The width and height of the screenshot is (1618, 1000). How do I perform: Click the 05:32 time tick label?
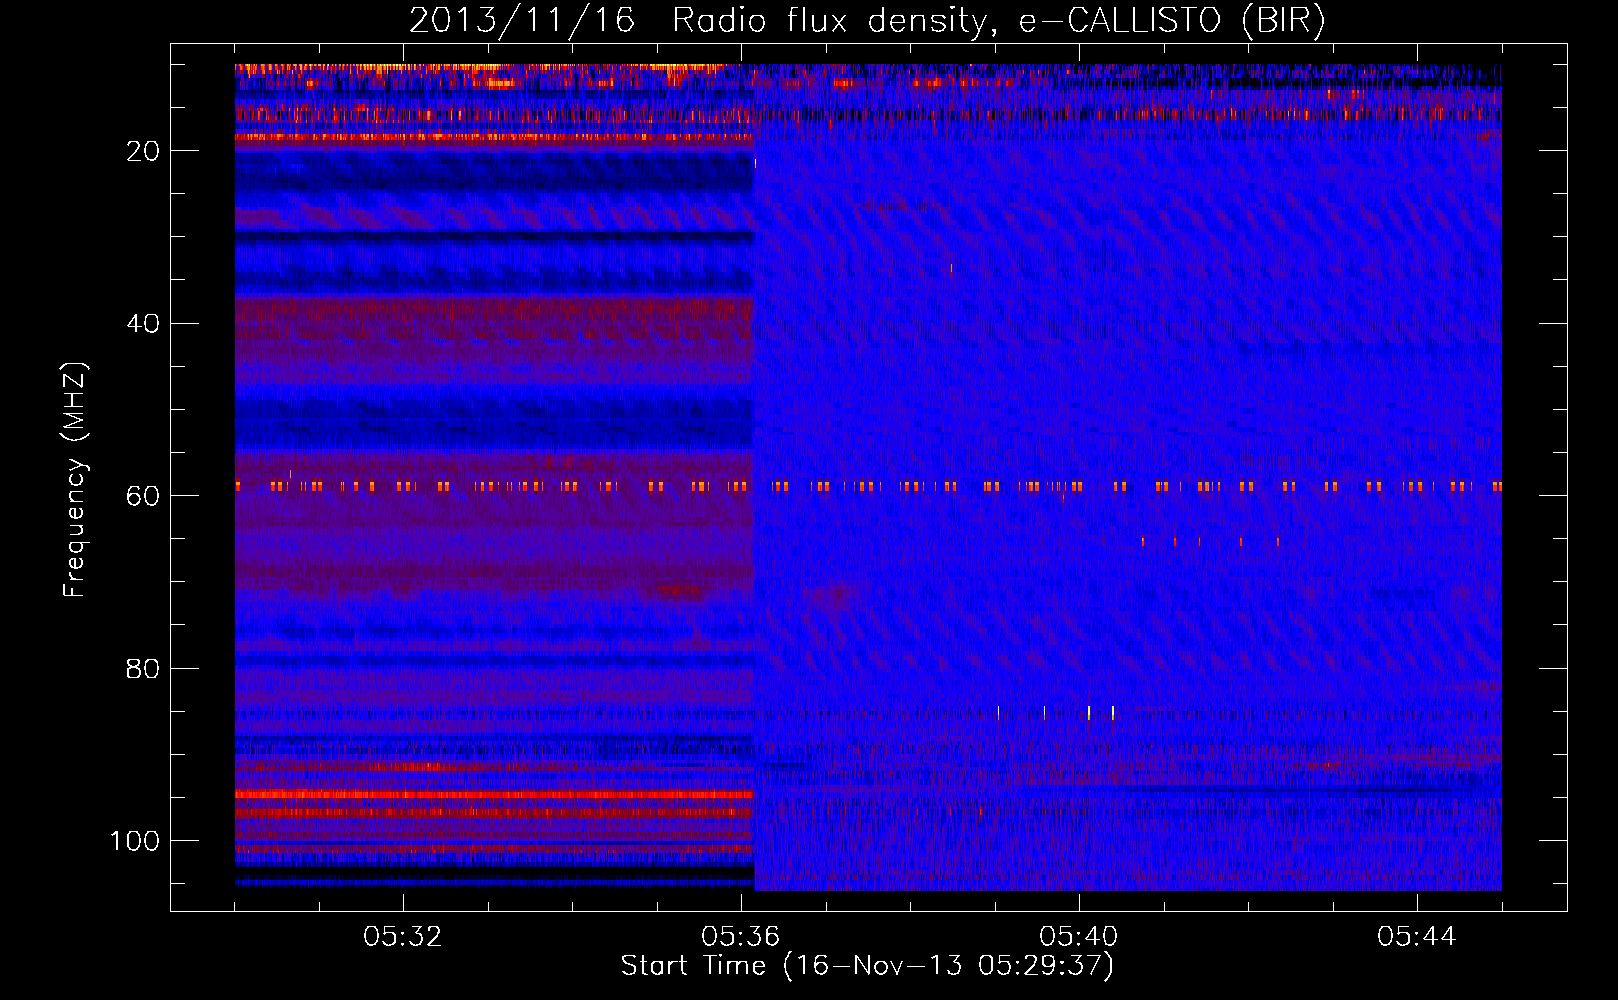[x=403, y=937]
